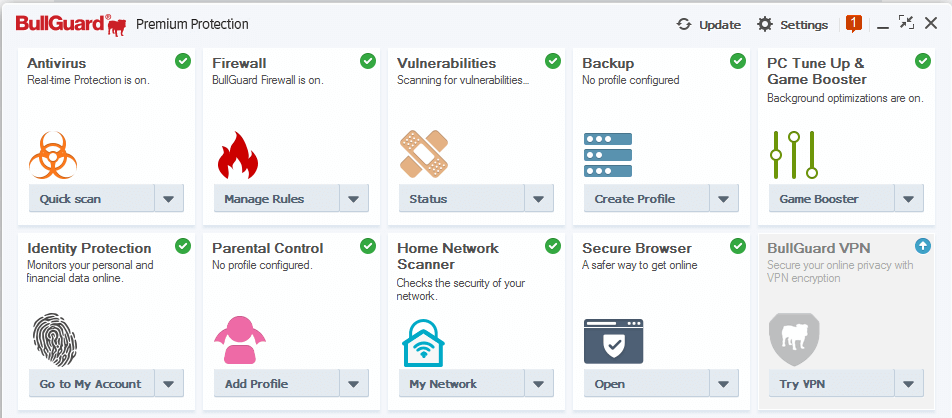Click the Backup server stack icon
Screen dimensions: 952x418
(x=608, y=155)
